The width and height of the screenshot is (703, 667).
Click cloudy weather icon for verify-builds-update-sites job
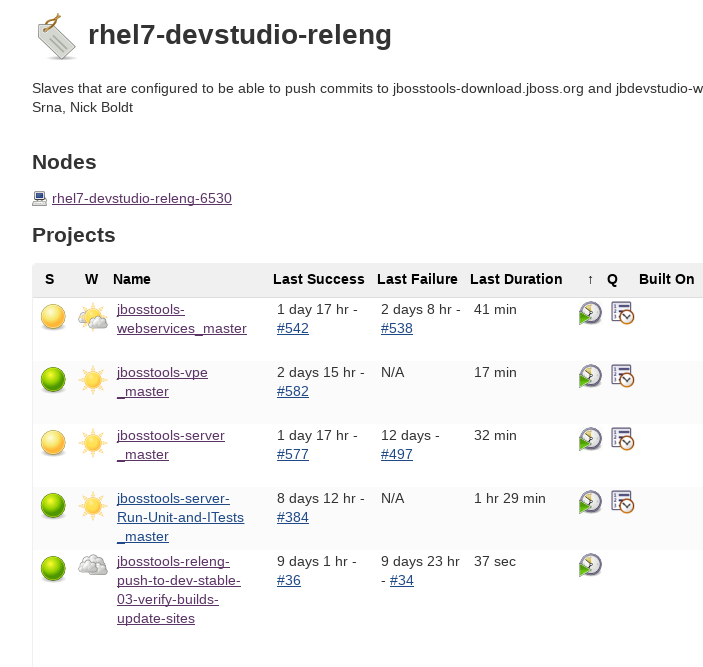pyautogui.click(x=93, y=565)
